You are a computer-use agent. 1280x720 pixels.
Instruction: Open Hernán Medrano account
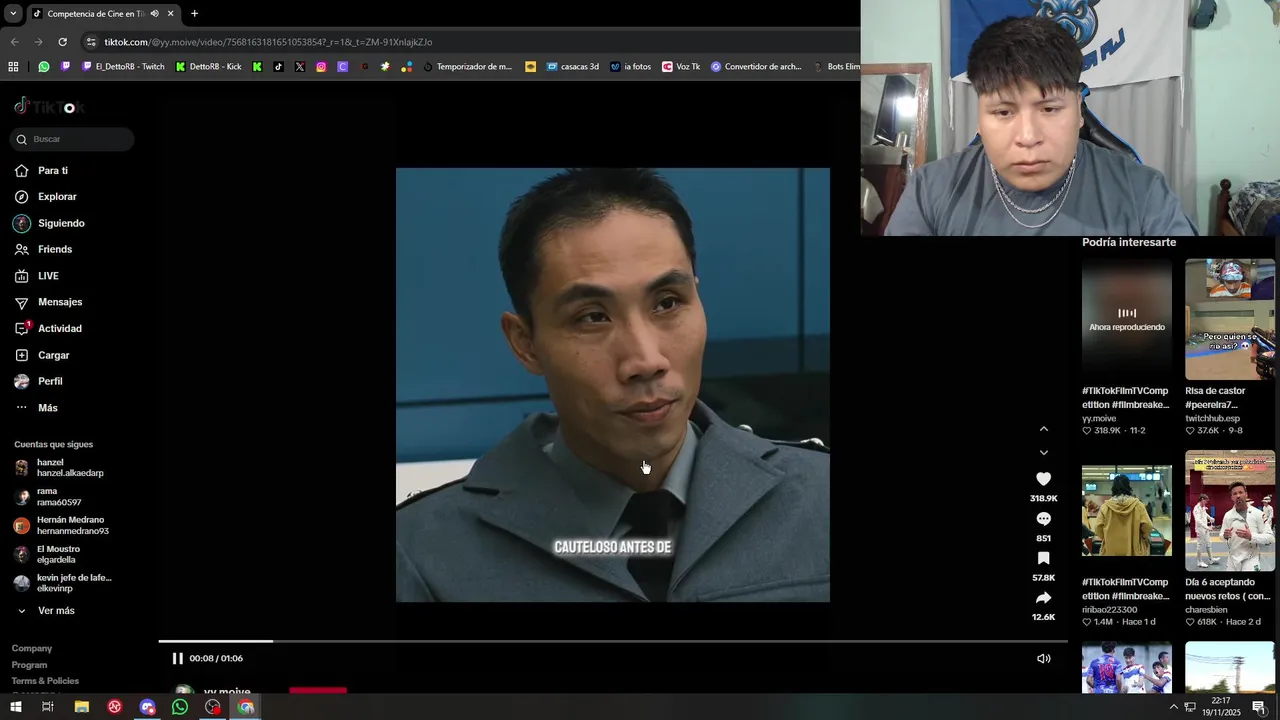point(60,526)
